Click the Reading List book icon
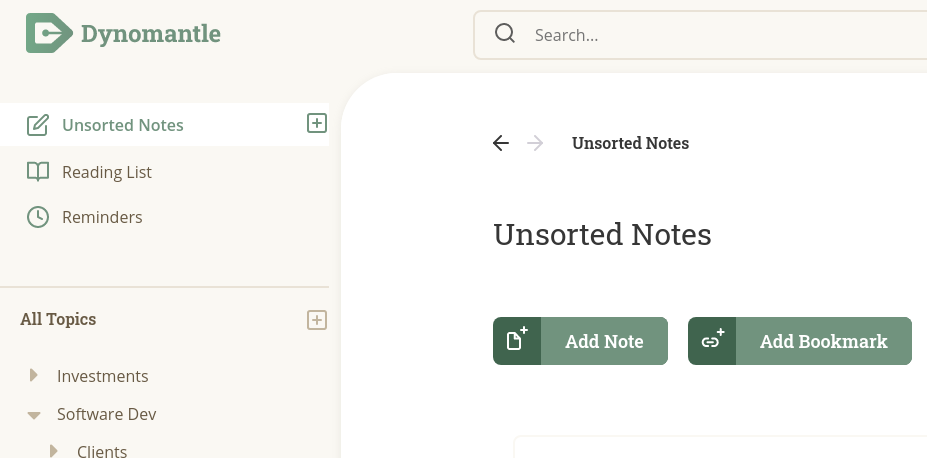 pyautogui.click(x=38, y=172)
